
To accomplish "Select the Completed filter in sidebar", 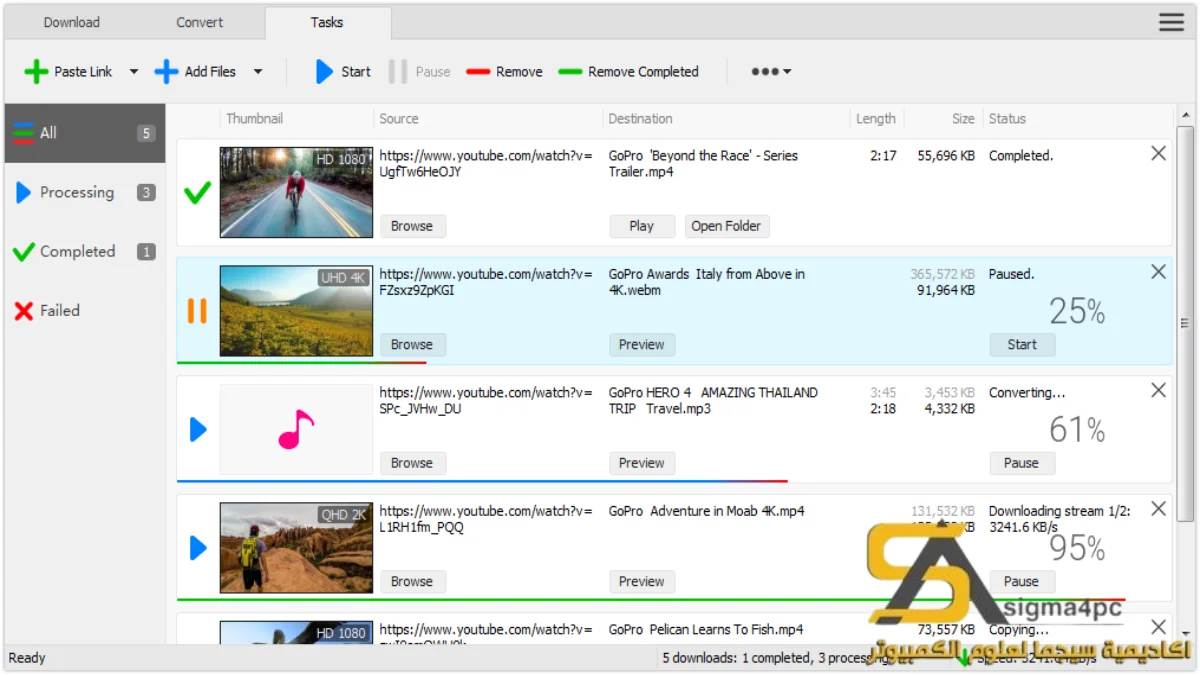I will coord(85,251).
